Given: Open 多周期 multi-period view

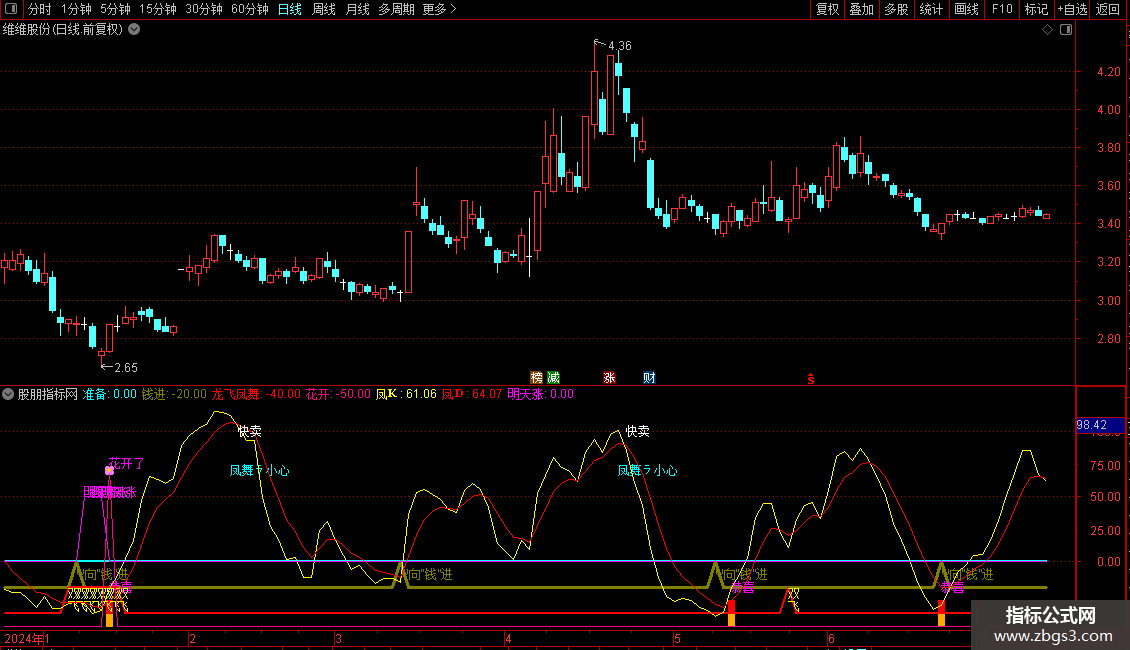Looking at the screenshot, I should (396, 9).
